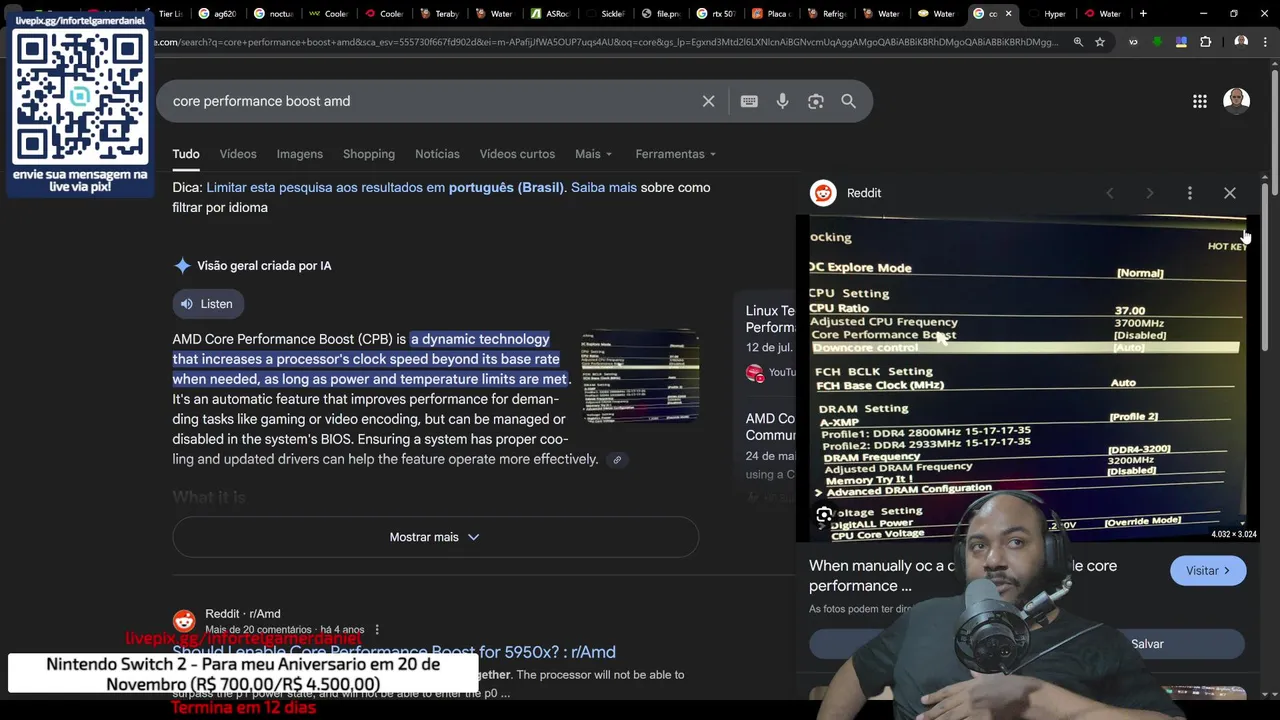Image resolution: width=1280 pixels, height=720 pixels.
Task: Switch to the Shopping tab
Action: (369, 154)
